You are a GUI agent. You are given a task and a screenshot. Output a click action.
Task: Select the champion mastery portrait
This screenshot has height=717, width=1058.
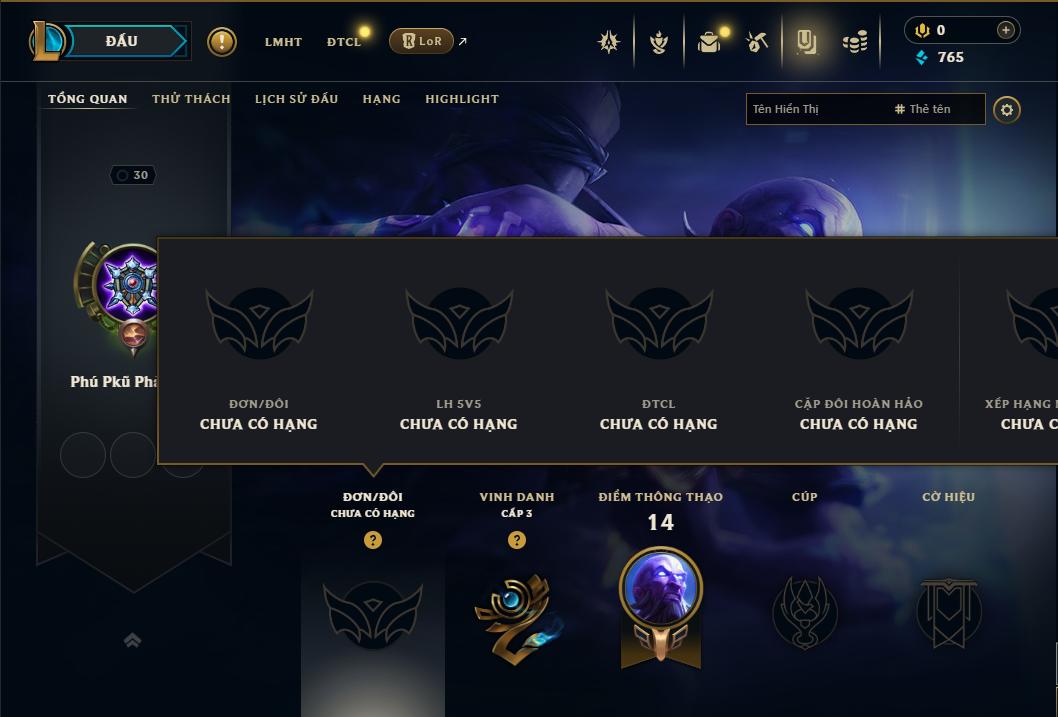tap(661, 588)
